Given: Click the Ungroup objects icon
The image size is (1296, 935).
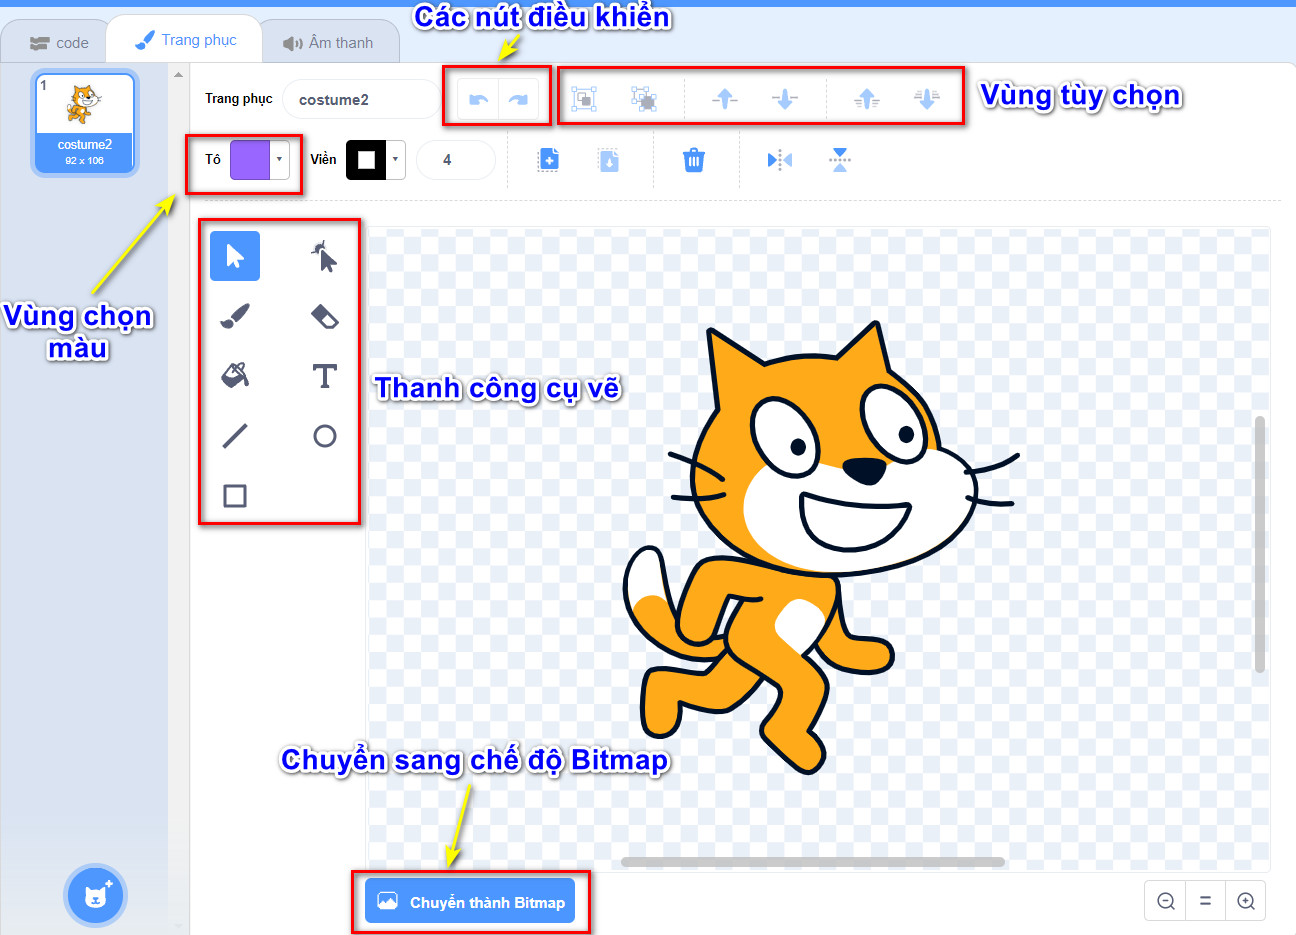Looking at the screenshot, I should click(x=644, y=98).
